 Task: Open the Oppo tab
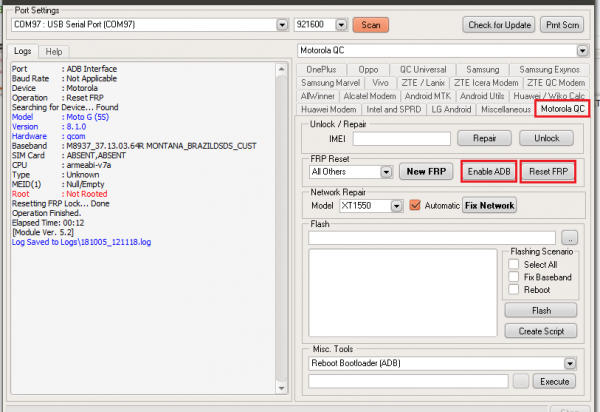click(x=368, y=70)
